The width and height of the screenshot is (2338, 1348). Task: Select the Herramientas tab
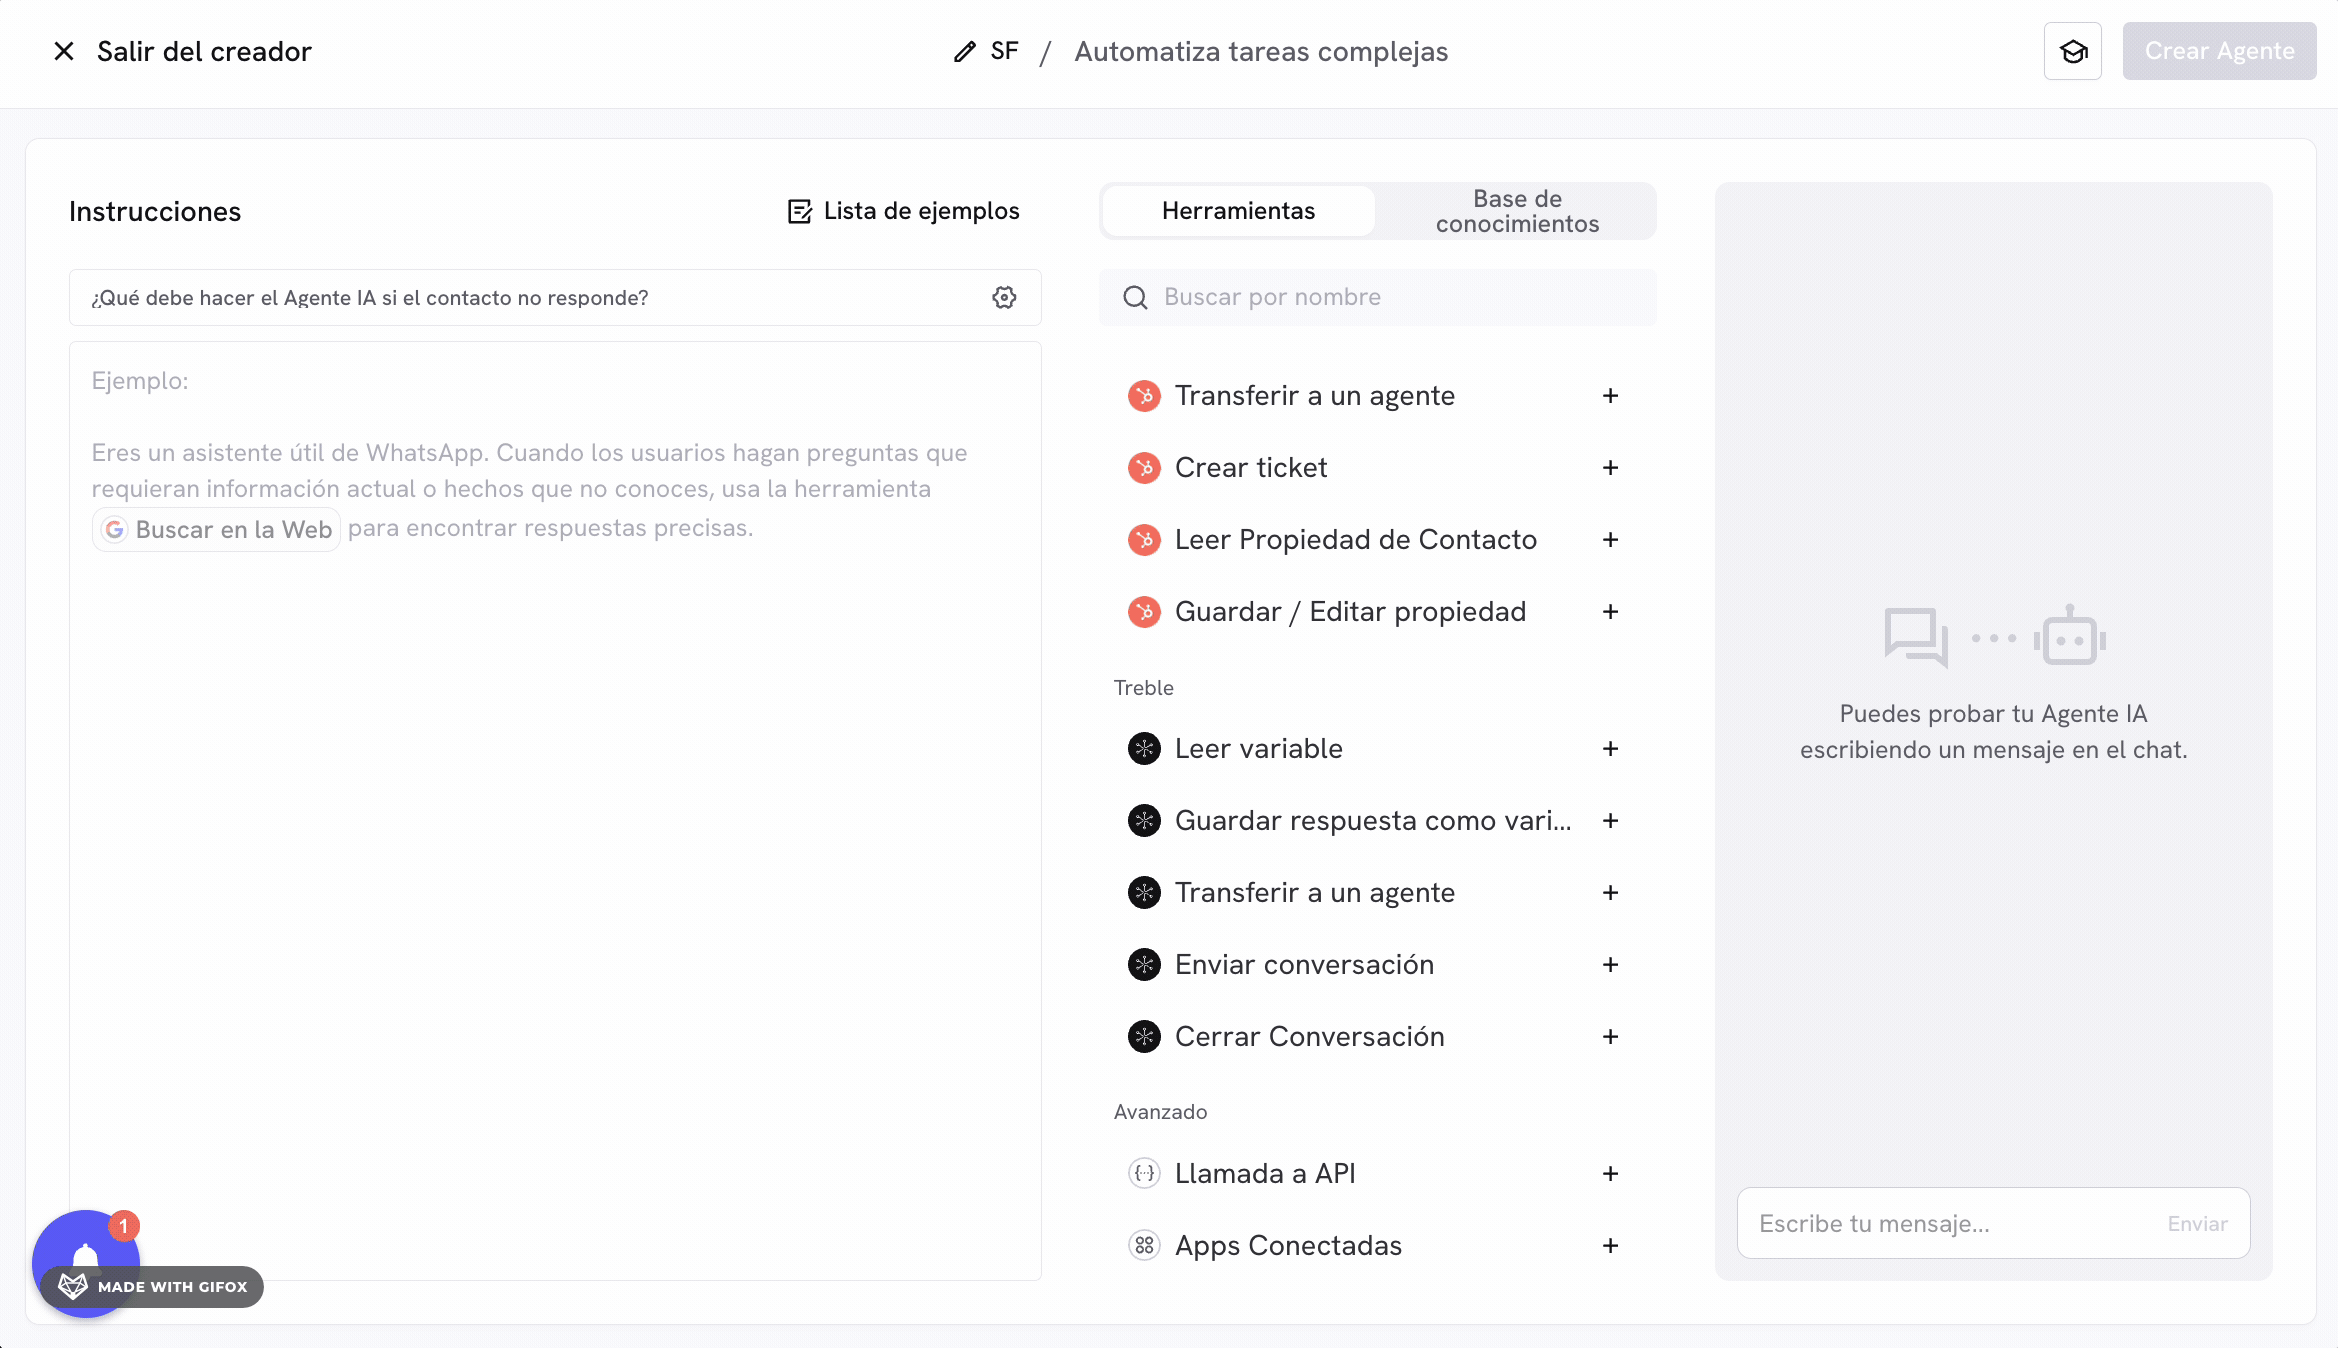[1238, 210]
